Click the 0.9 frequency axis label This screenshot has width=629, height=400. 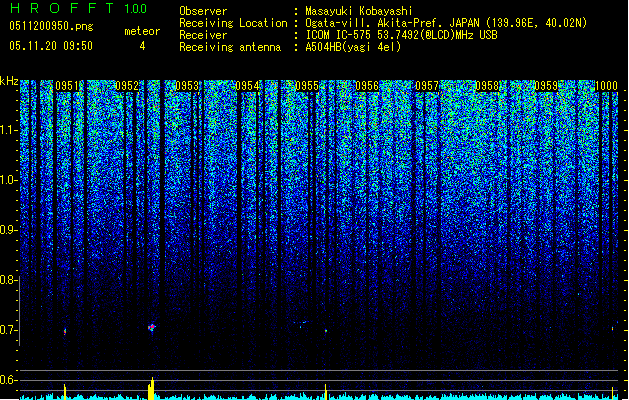pos(8,230)
